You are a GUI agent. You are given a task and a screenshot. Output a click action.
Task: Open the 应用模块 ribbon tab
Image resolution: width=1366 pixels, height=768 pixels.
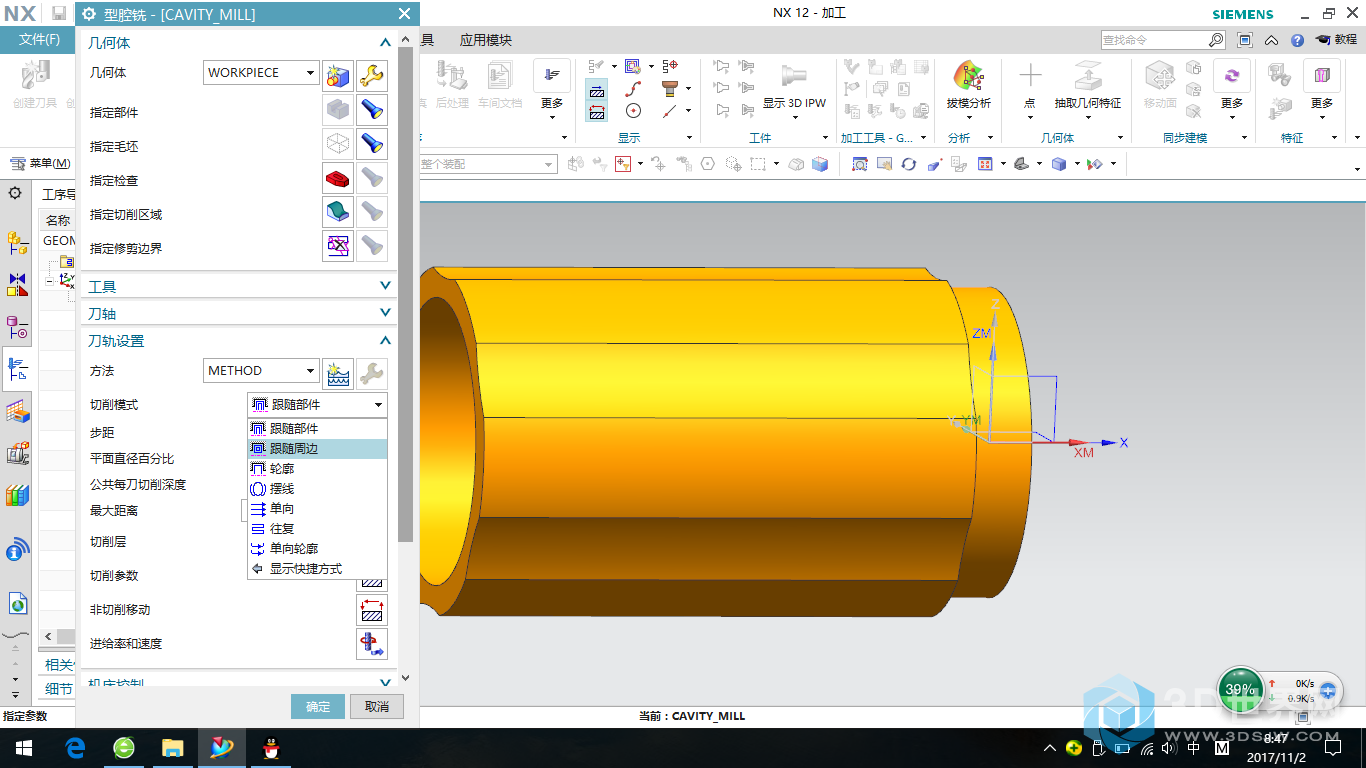click(486, 40)
